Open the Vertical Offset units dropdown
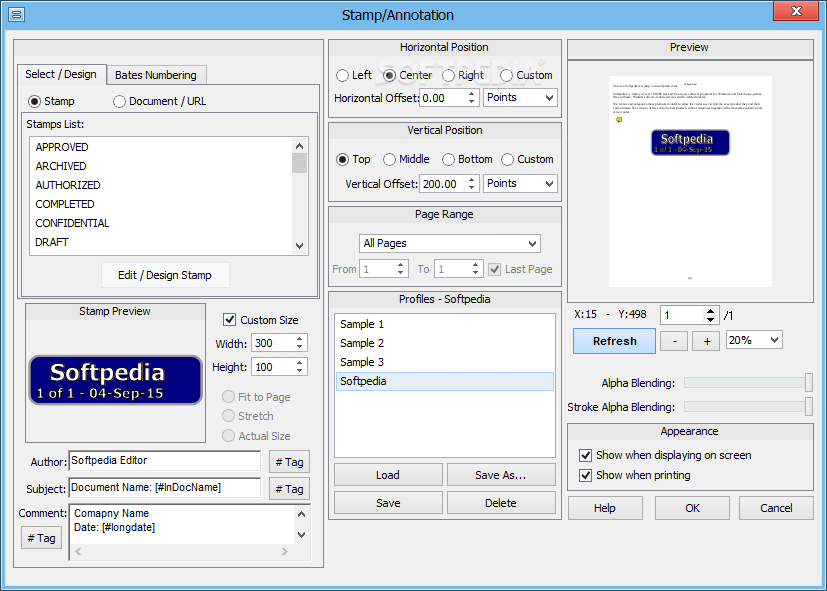827x591 pixels. (x=520, y=183)
